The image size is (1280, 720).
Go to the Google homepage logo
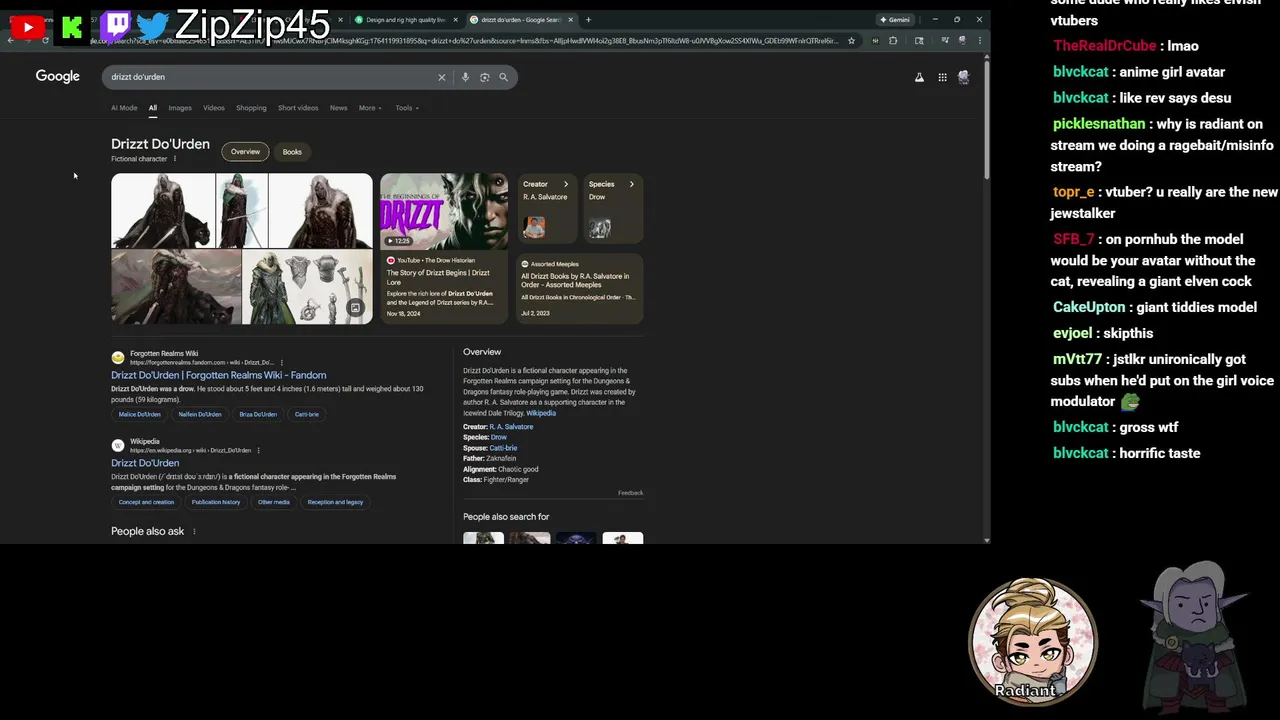point(58,77)
